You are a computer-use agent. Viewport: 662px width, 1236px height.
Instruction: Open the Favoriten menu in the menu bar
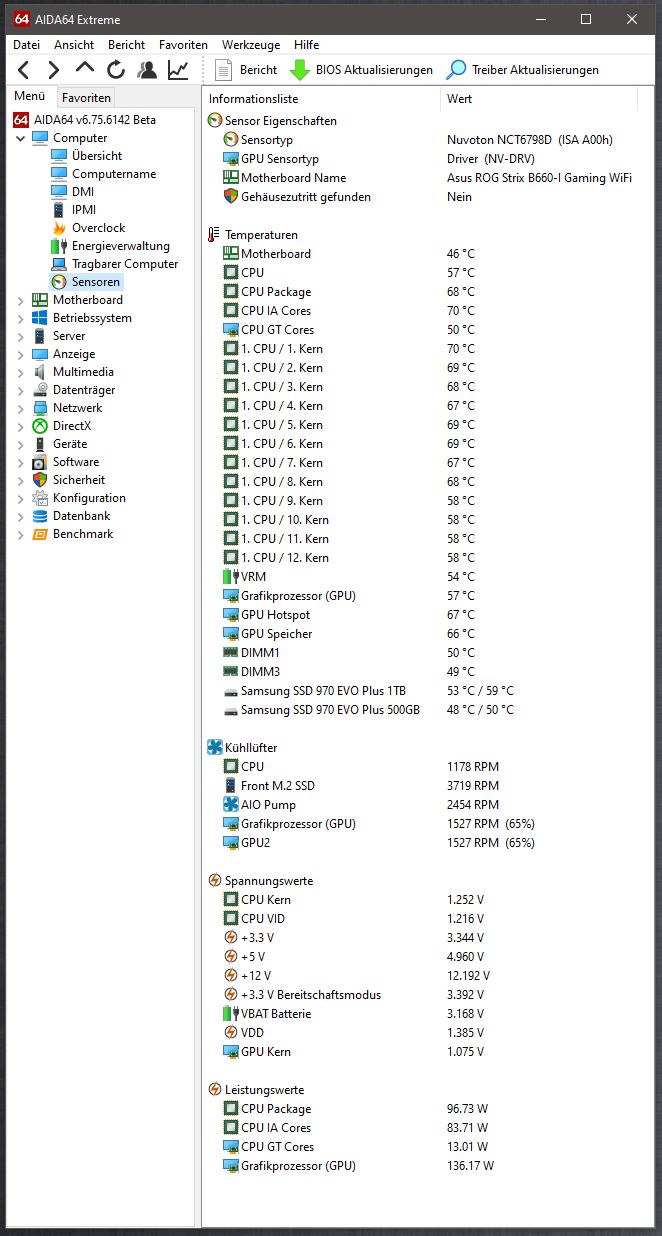[x=183, y=45]
